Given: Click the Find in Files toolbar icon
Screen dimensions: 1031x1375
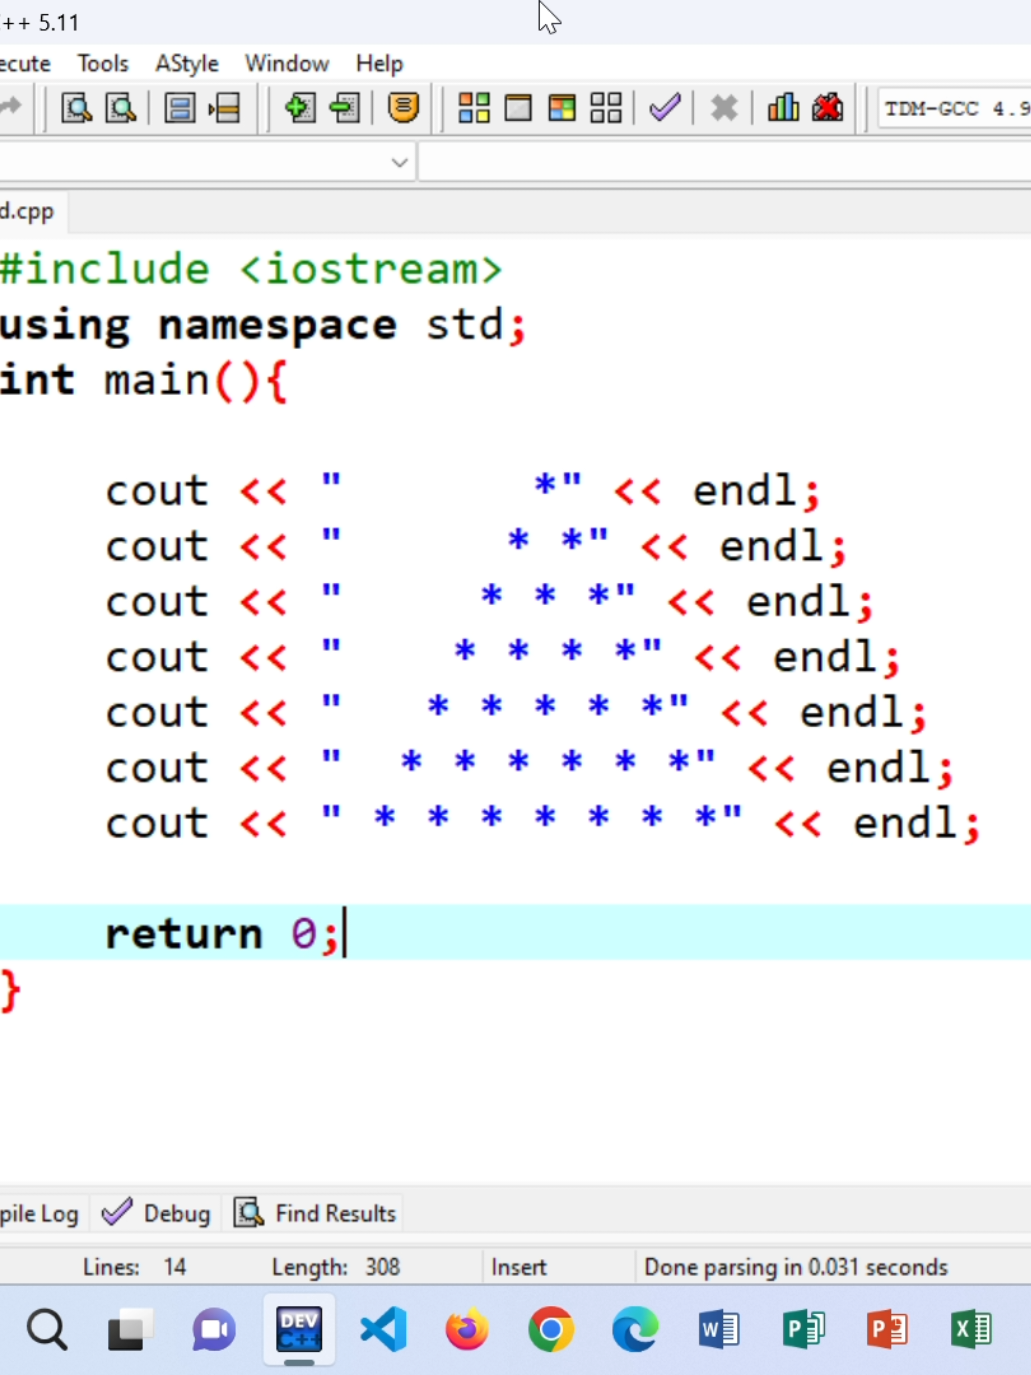Looking at the screenshot, I should (120, 108).
